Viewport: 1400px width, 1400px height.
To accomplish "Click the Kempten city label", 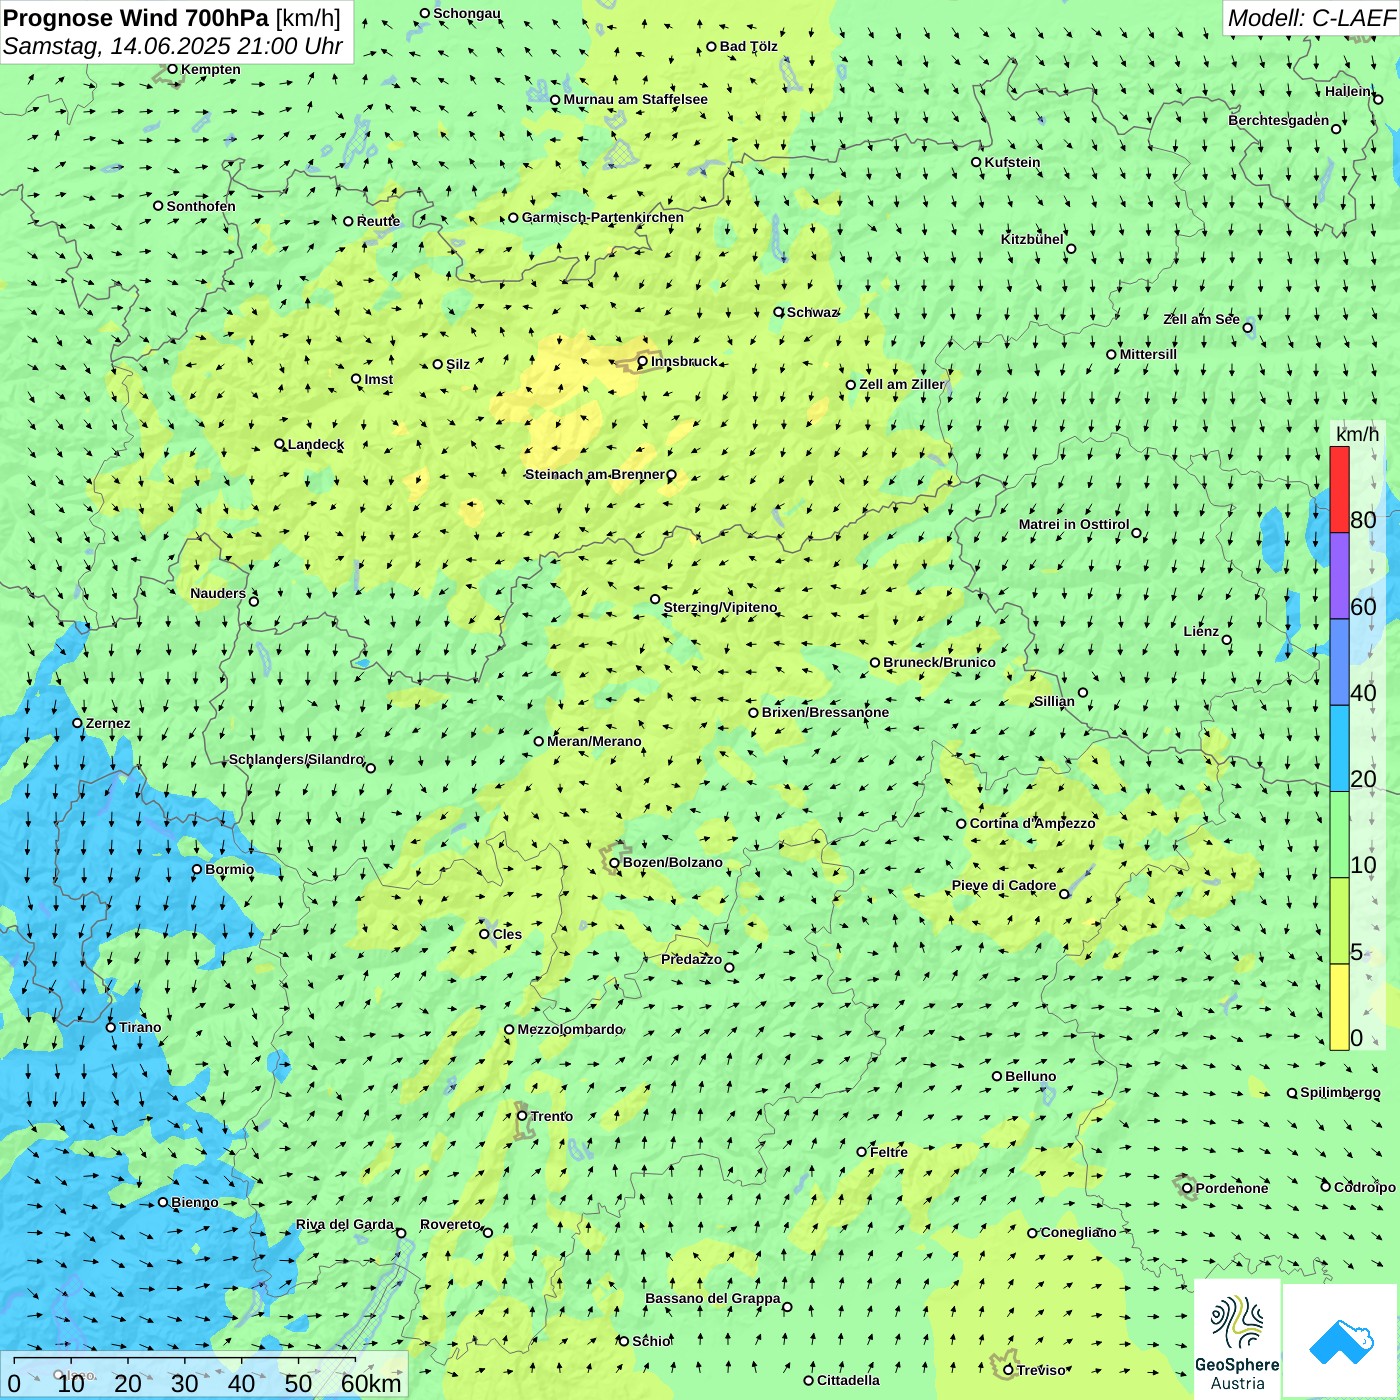I will (210, 69).
